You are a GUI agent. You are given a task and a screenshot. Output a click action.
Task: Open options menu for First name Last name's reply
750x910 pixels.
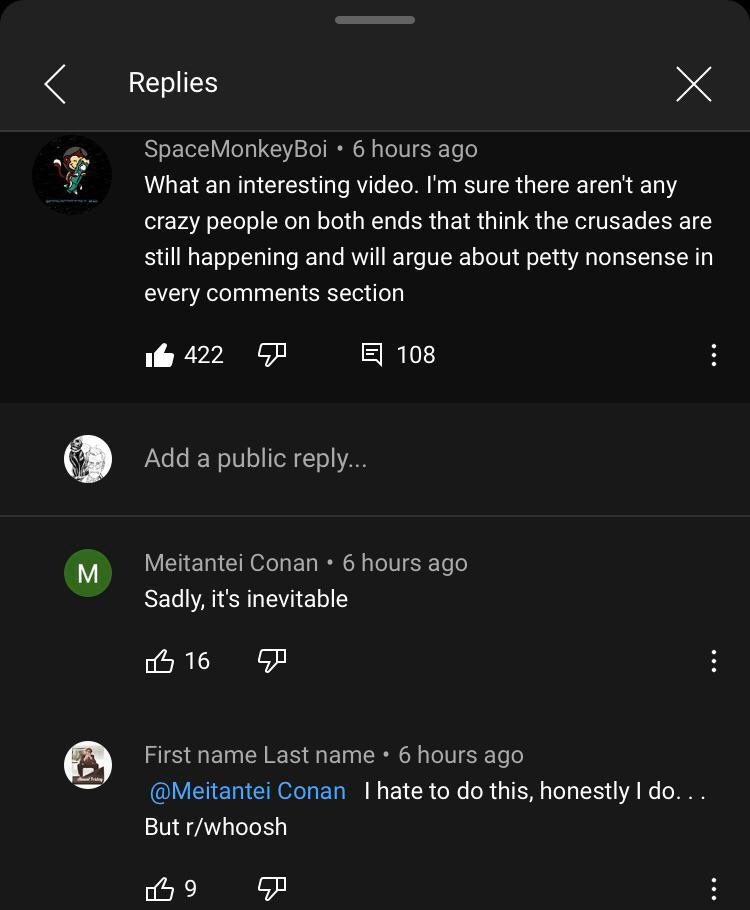coord(713,889)
